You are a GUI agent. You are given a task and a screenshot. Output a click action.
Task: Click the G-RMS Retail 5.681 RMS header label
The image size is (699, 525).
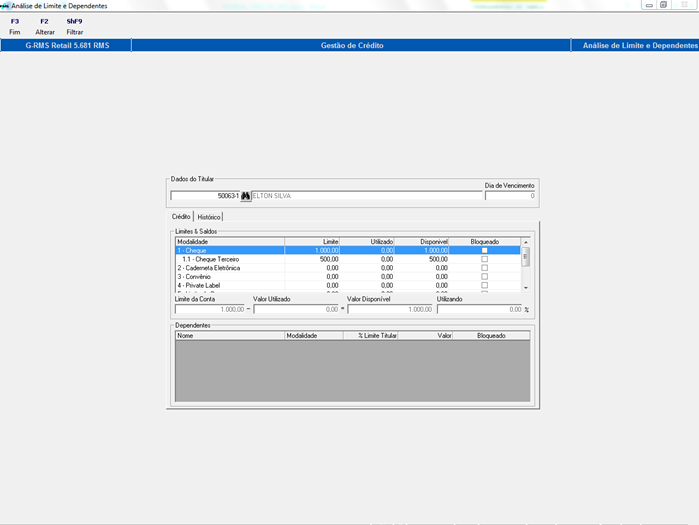pyautogui.click(x=67, y=45)
